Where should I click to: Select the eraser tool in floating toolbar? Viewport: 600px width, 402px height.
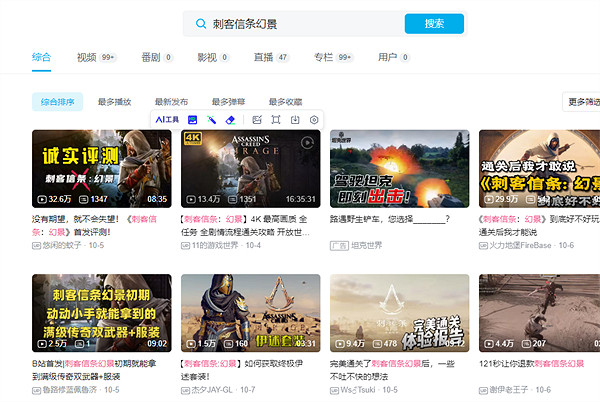pyautogui.click(x=230, y=119)
